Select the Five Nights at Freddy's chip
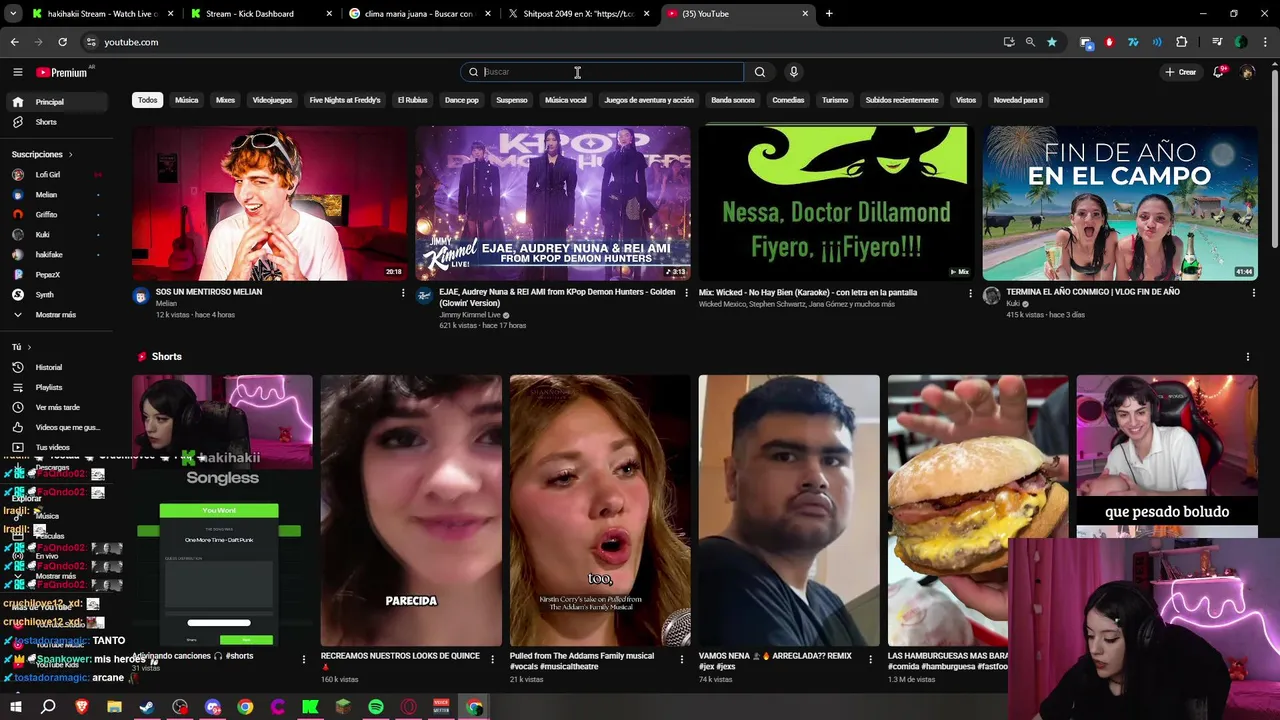 345,100
